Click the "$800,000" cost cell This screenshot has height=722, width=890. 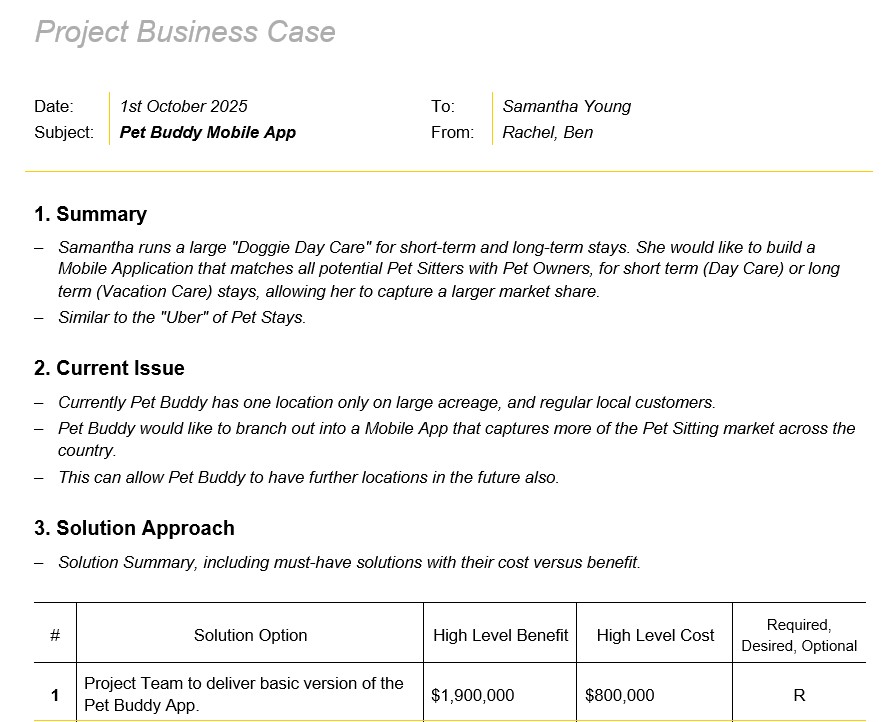(619, 695)
